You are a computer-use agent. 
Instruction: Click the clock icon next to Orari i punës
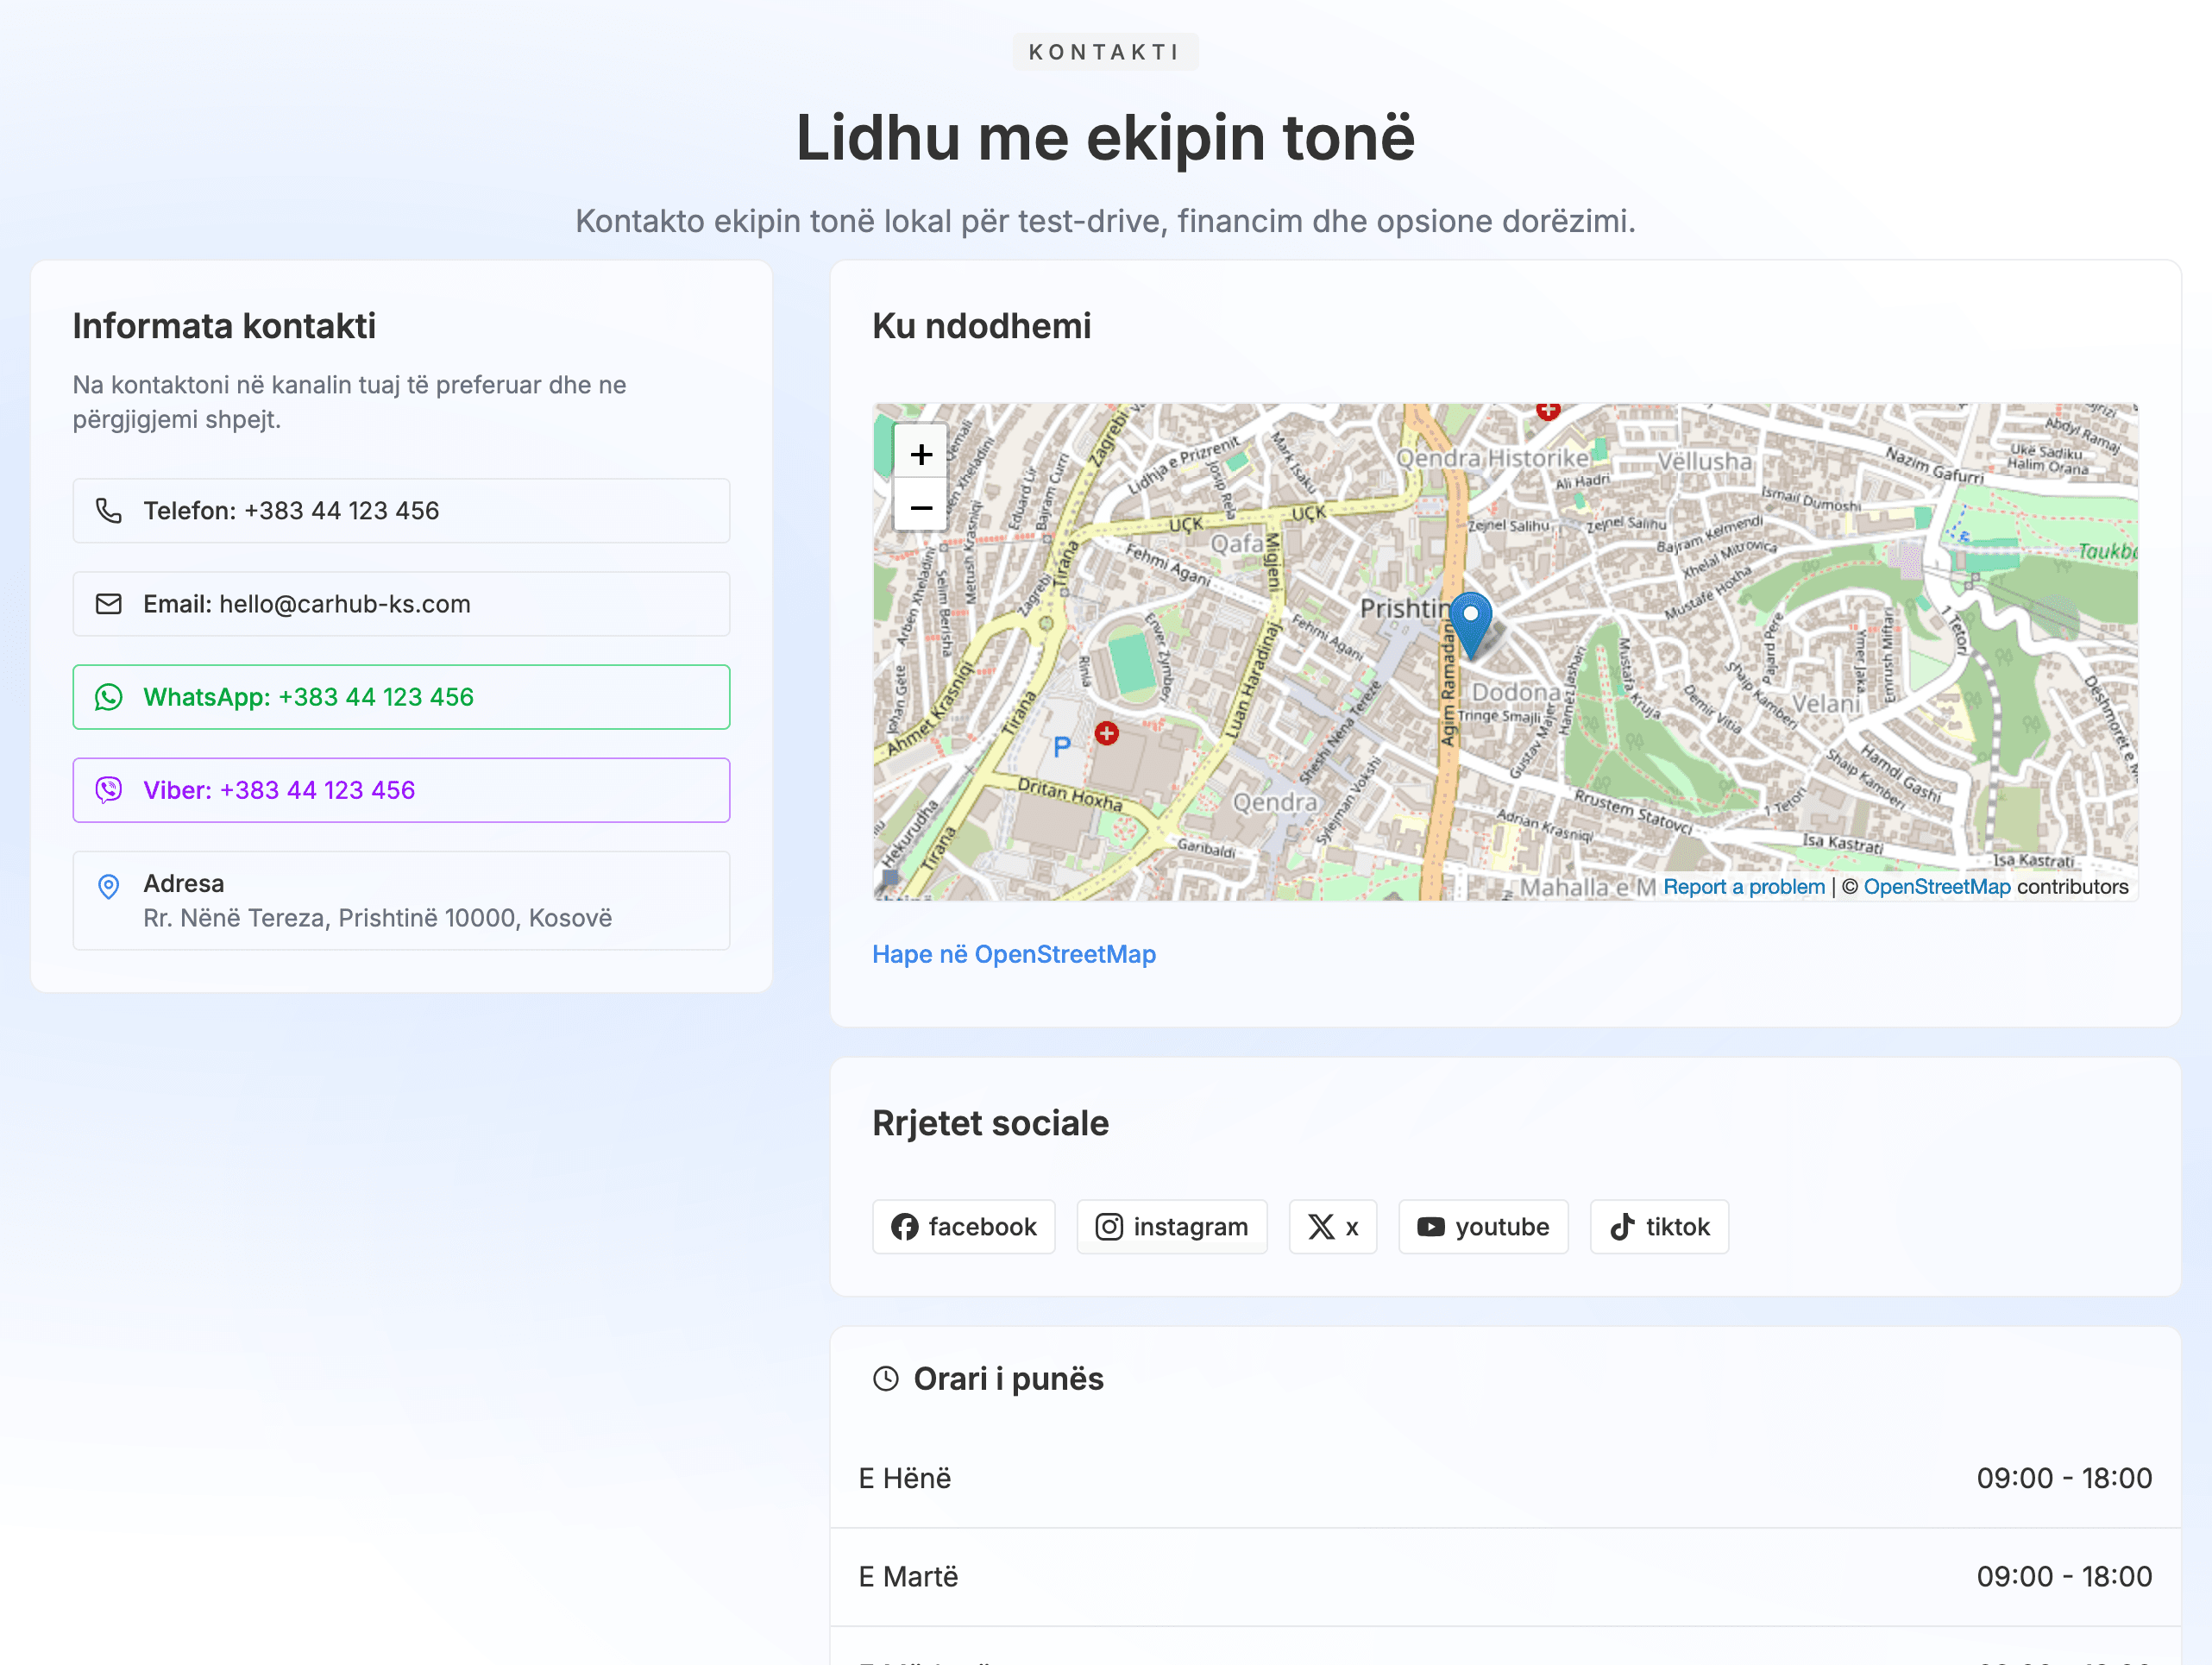coord(885,1379)
